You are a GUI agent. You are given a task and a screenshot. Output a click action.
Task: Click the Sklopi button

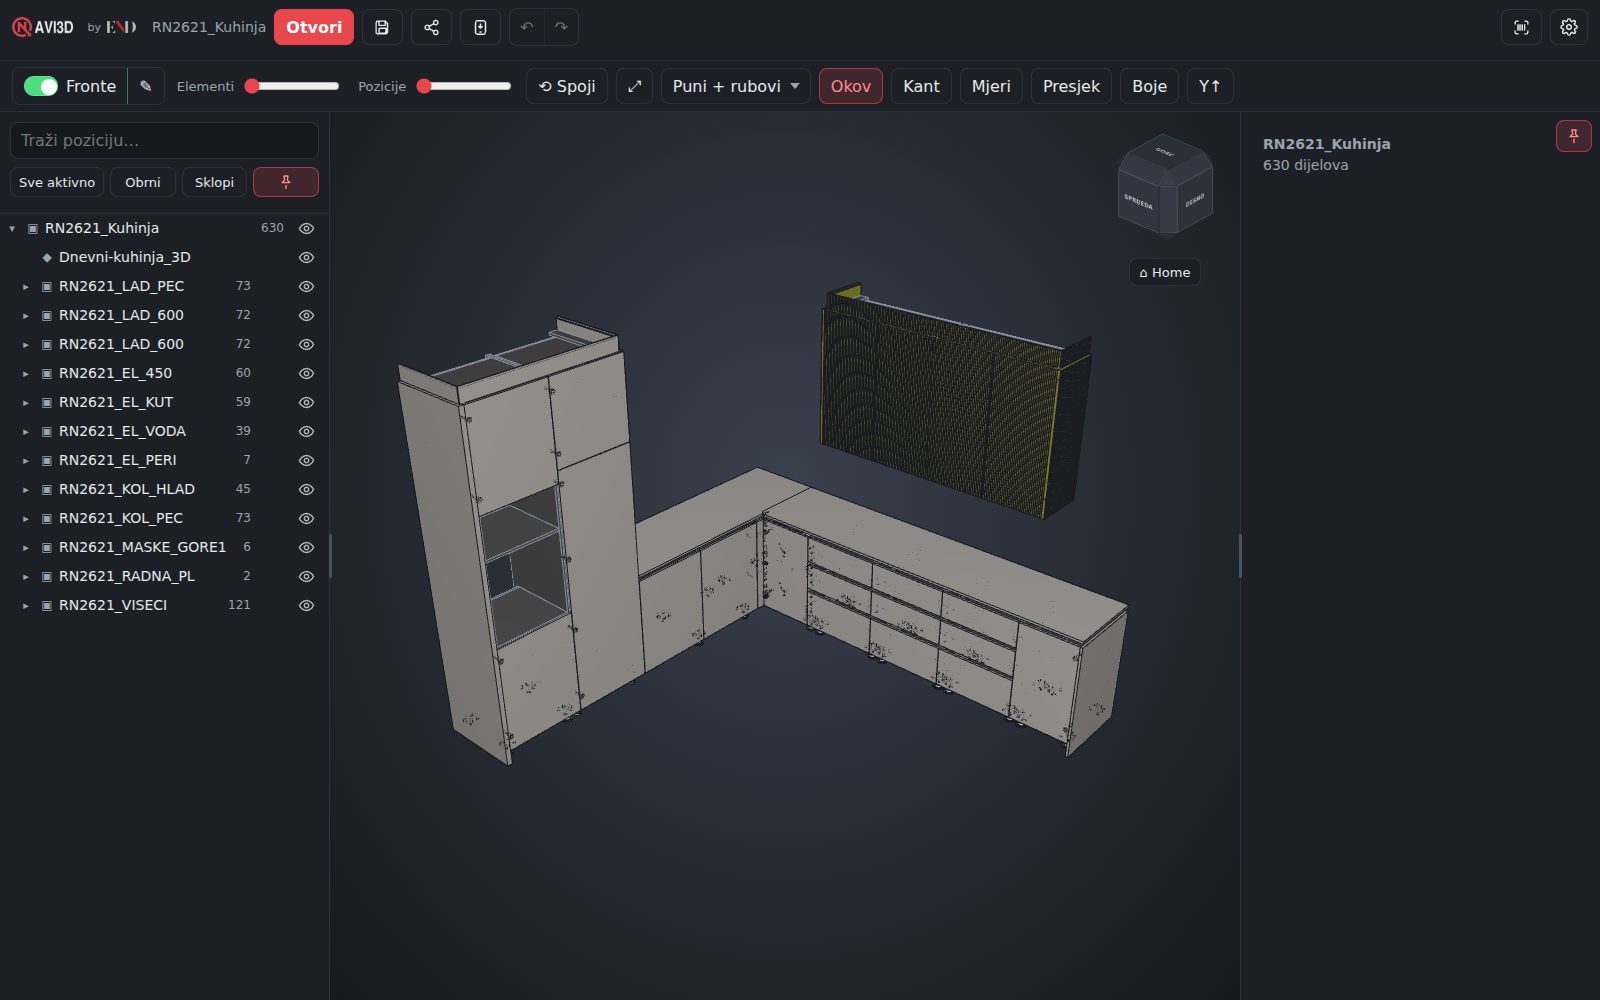click(x=214, y=182)
